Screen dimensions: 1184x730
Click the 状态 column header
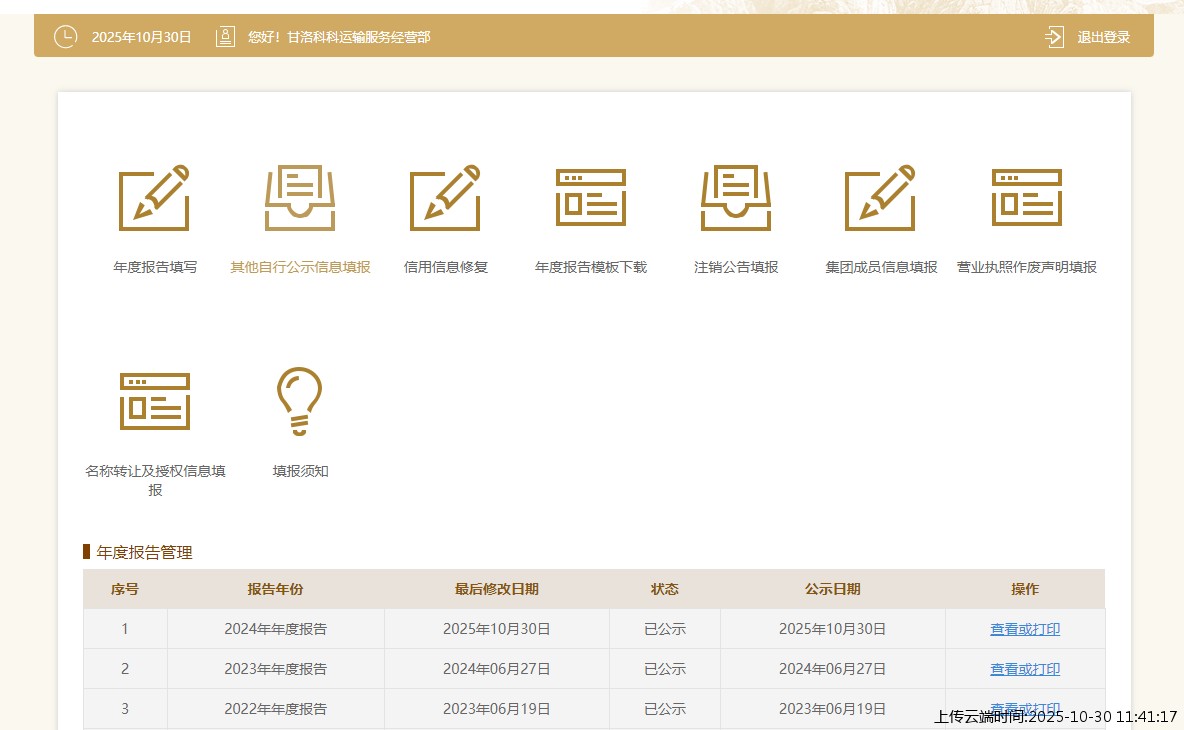click(x=664, y=589)
